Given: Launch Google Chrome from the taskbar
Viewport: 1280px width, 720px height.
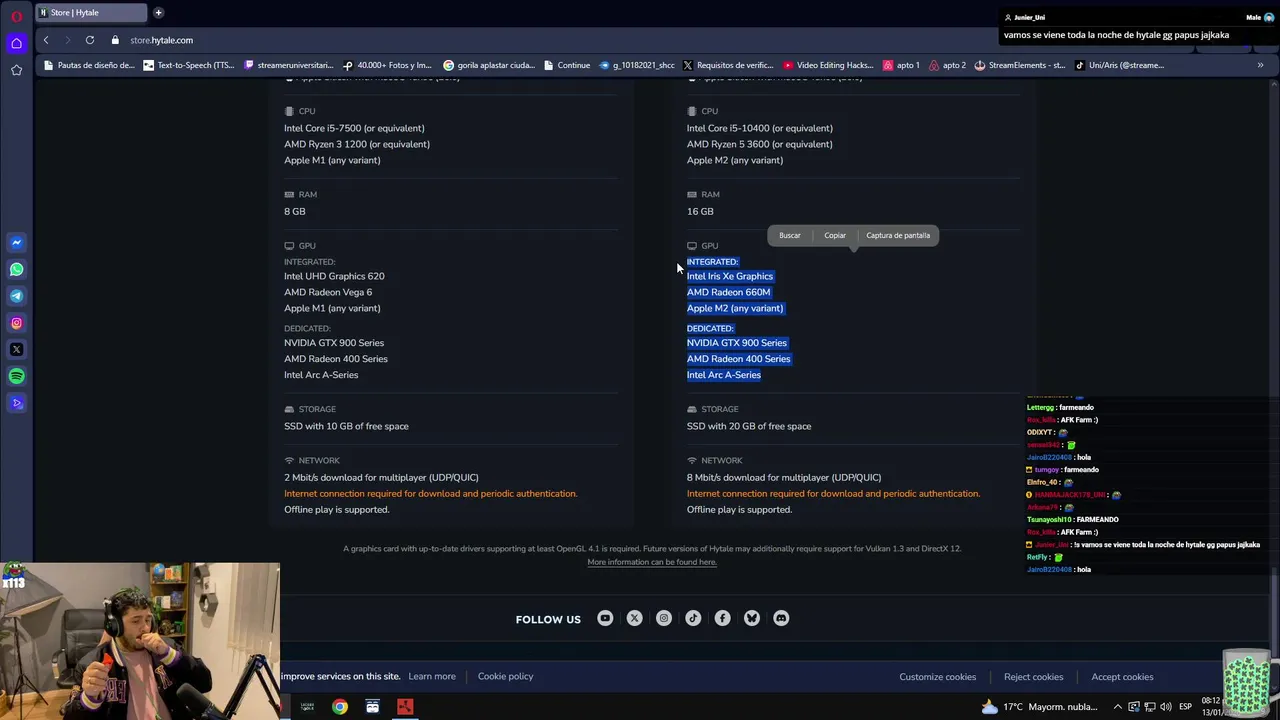Looking at the screenshot, I should (340, 707).
